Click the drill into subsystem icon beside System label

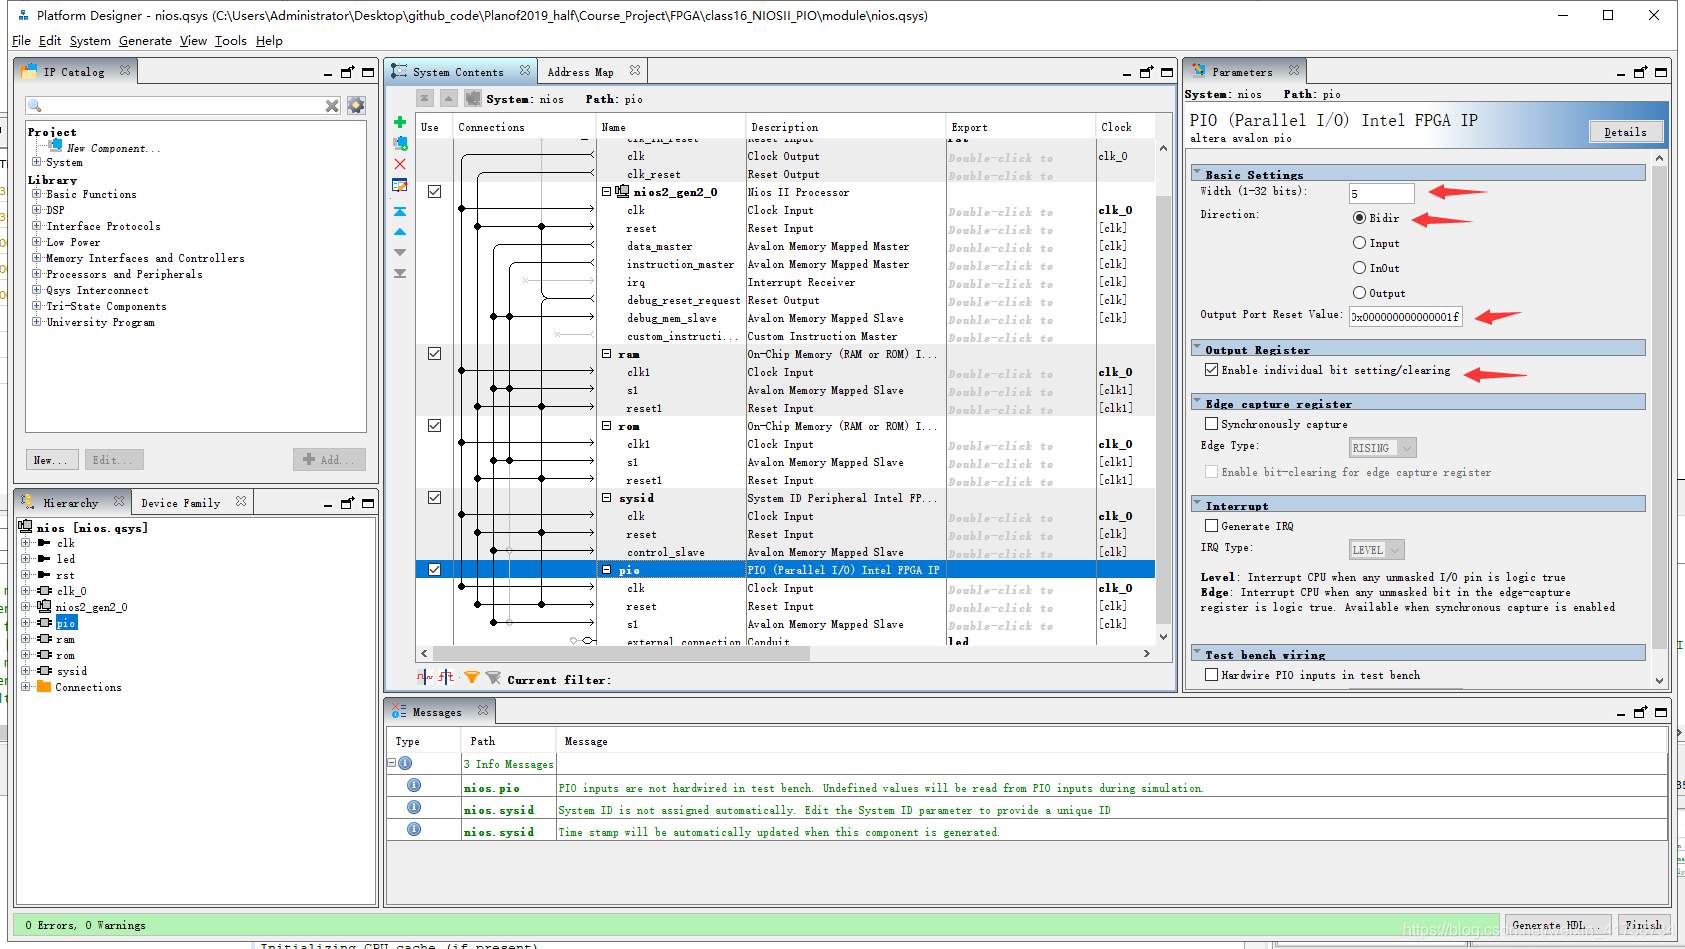pyautogui.click(x=472, y=98)
